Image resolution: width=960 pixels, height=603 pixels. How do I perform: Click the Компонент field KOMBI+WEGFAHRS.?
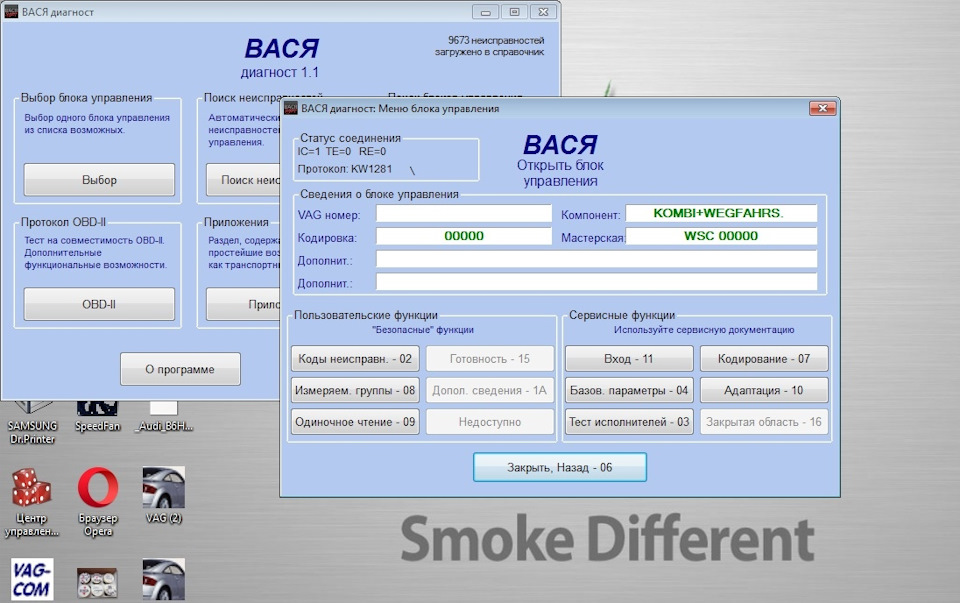(721, 213)
